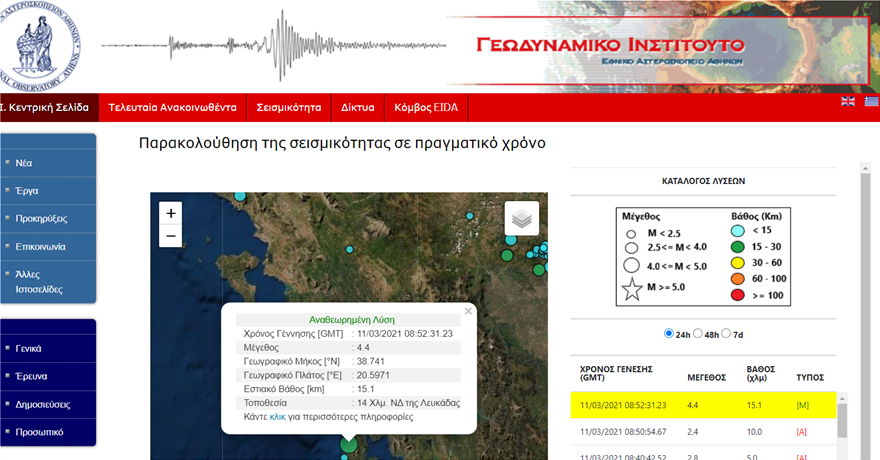The width and height of the screenshot is (880, 460).
Task: Select the 48h time range radio
Action: pyautogui.click(x=698, y=333)
